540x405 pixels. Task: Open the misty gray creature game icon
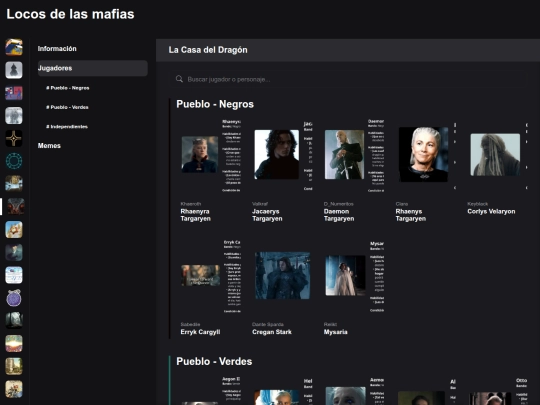click(x=14, y=115)
